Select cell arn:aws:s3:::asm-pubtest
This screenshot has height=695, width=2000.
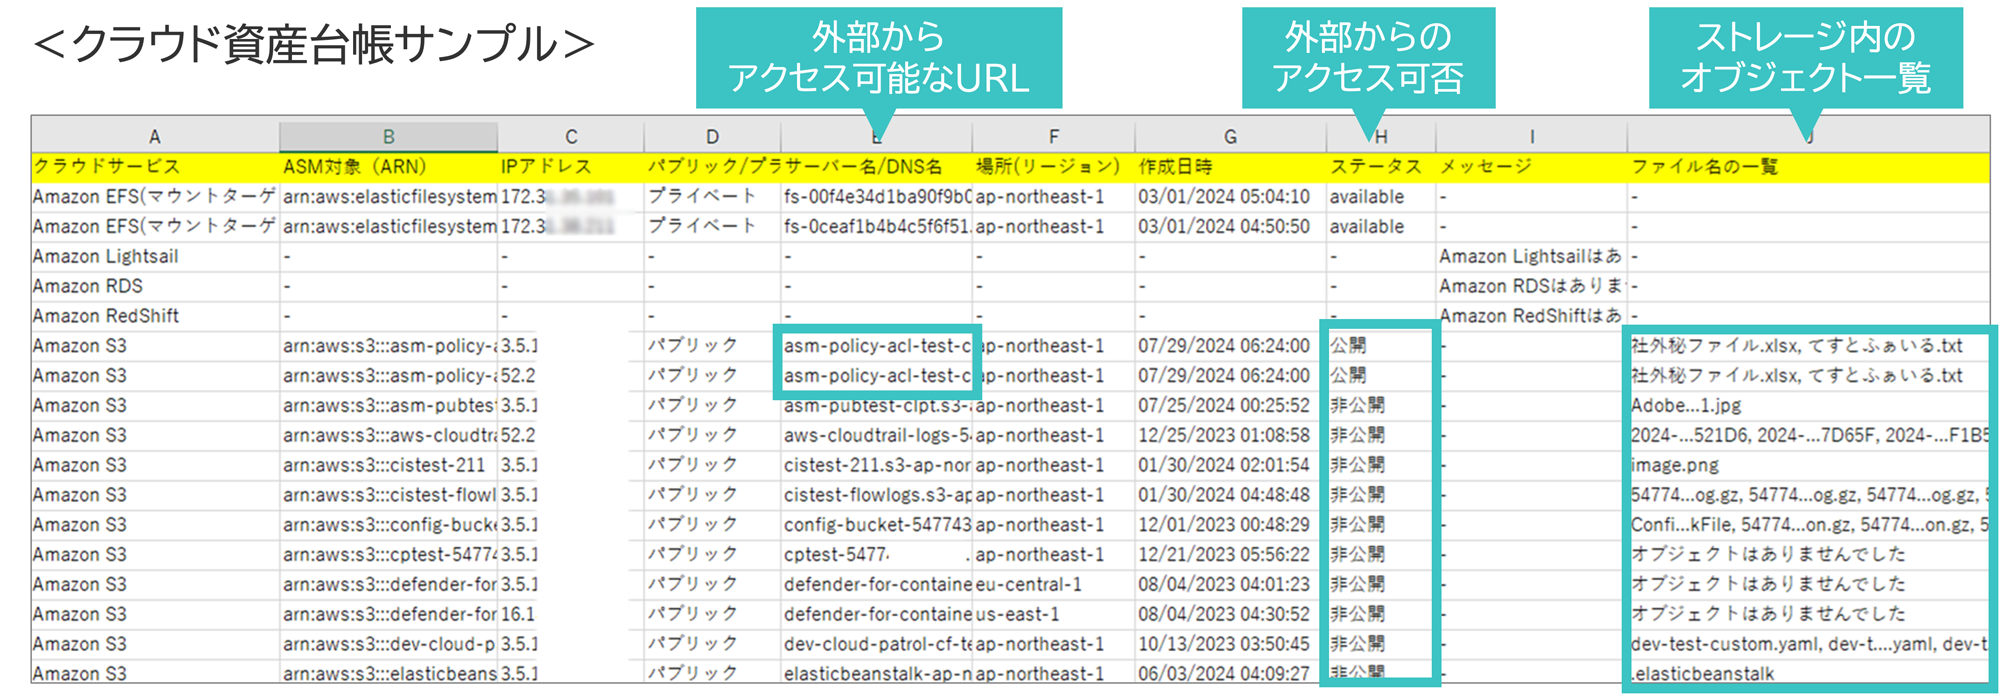[389, 406]
